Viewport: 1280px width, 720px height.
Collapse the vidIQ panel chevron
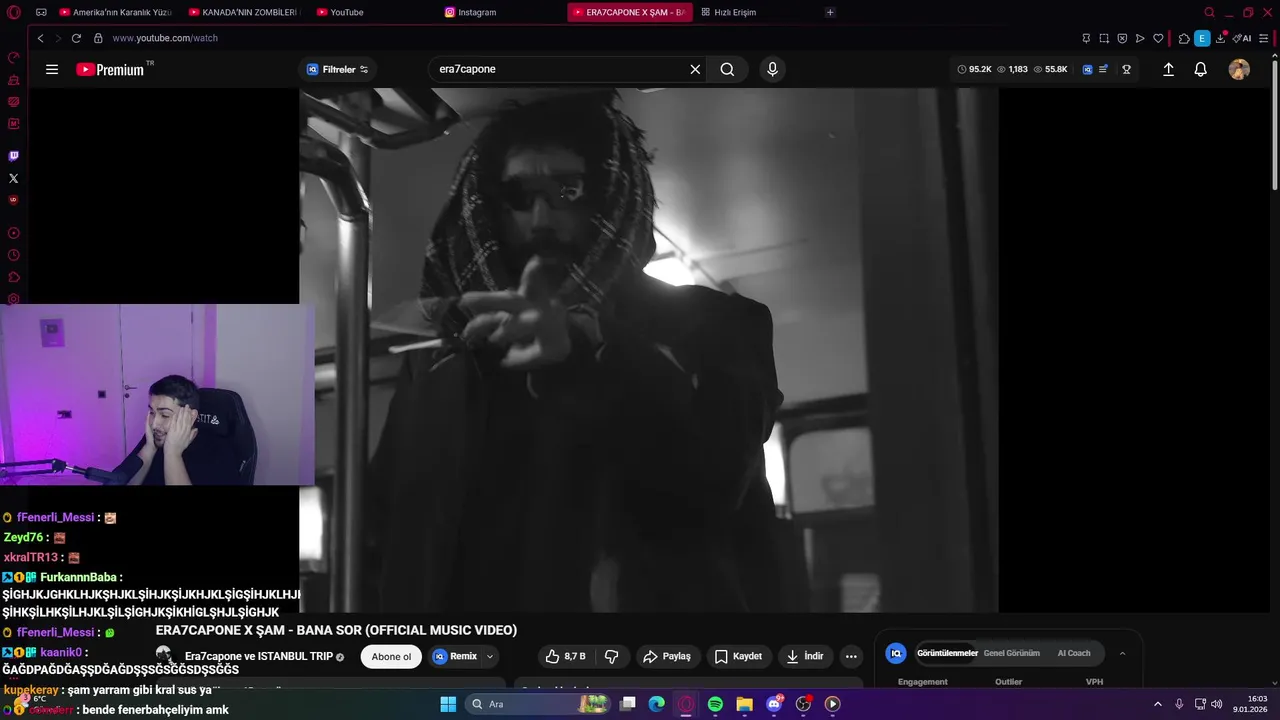1122,653
